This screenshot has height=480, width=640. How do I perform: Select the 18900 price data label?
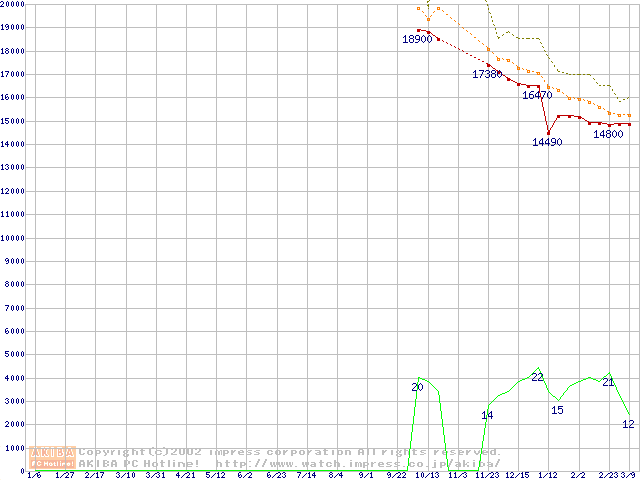click(x=416, y=39)
